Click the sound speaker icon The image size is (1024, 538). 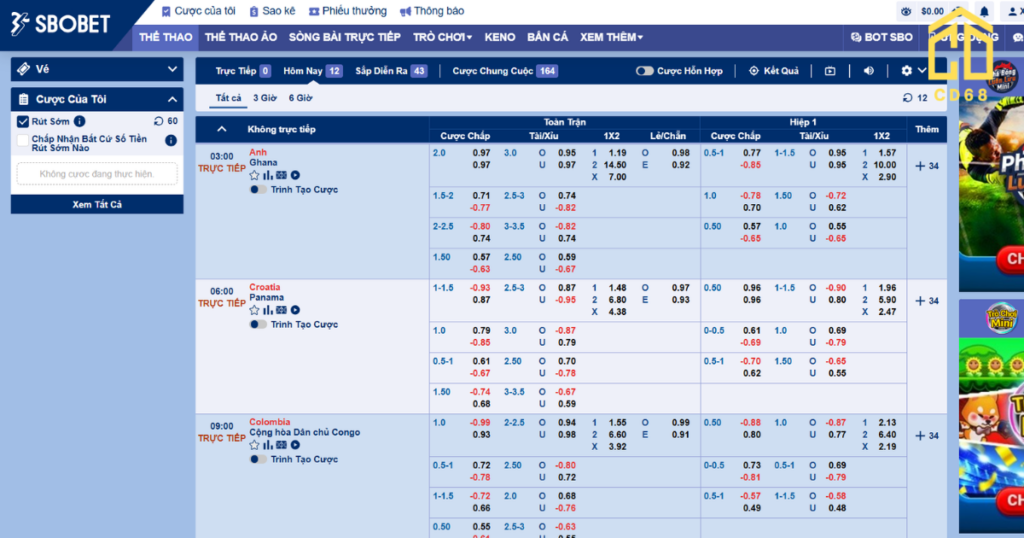coord(869,71)
